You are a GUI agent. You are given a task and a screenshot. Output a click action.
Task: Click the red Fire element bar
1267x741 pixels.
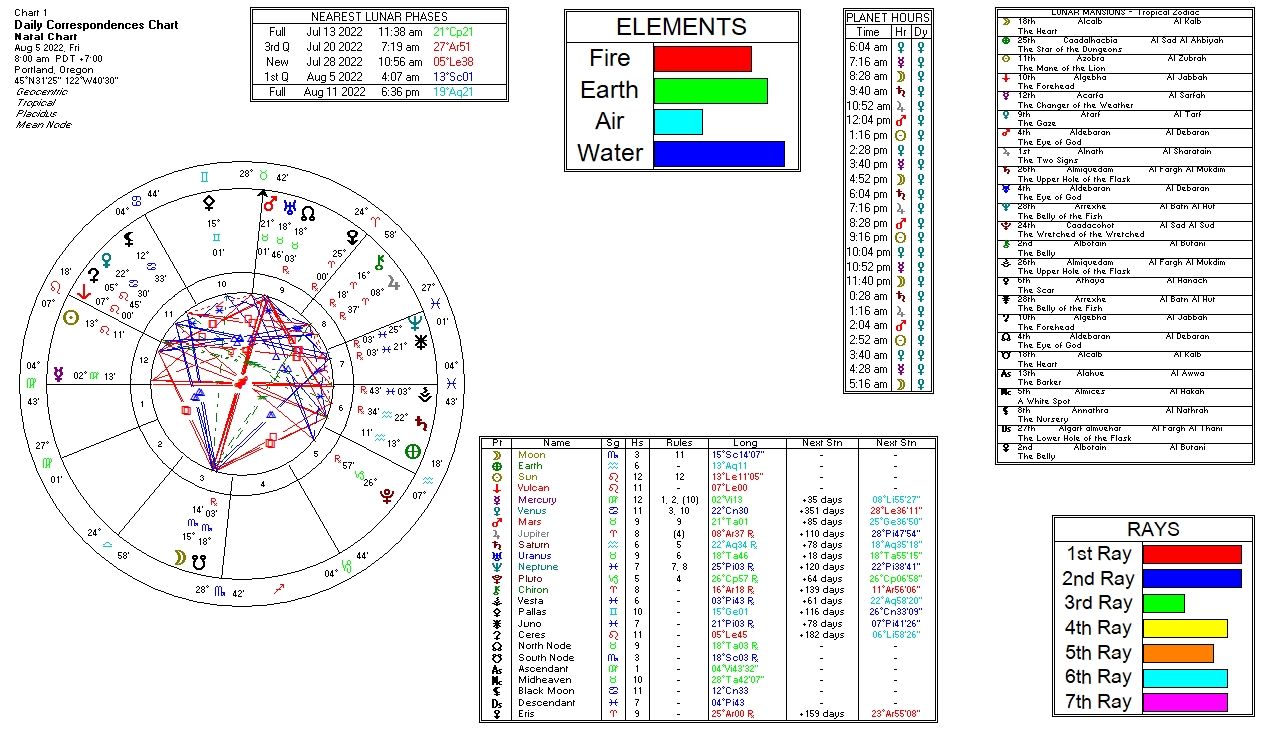point(702,58)
